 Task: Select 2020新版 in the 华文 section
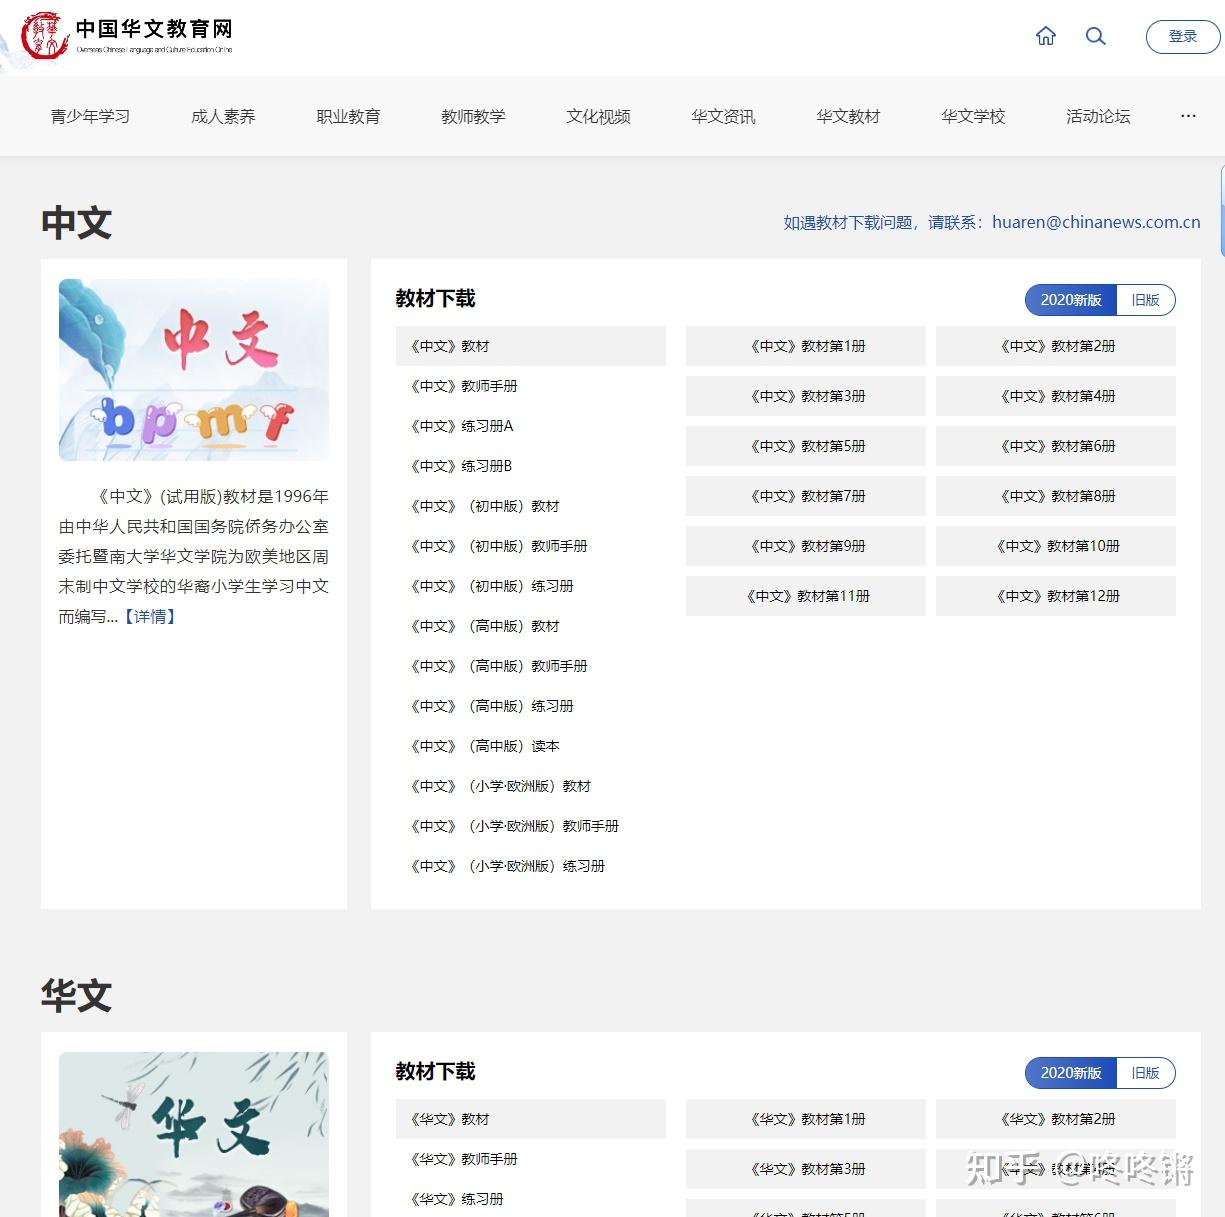(1071, 1072)
